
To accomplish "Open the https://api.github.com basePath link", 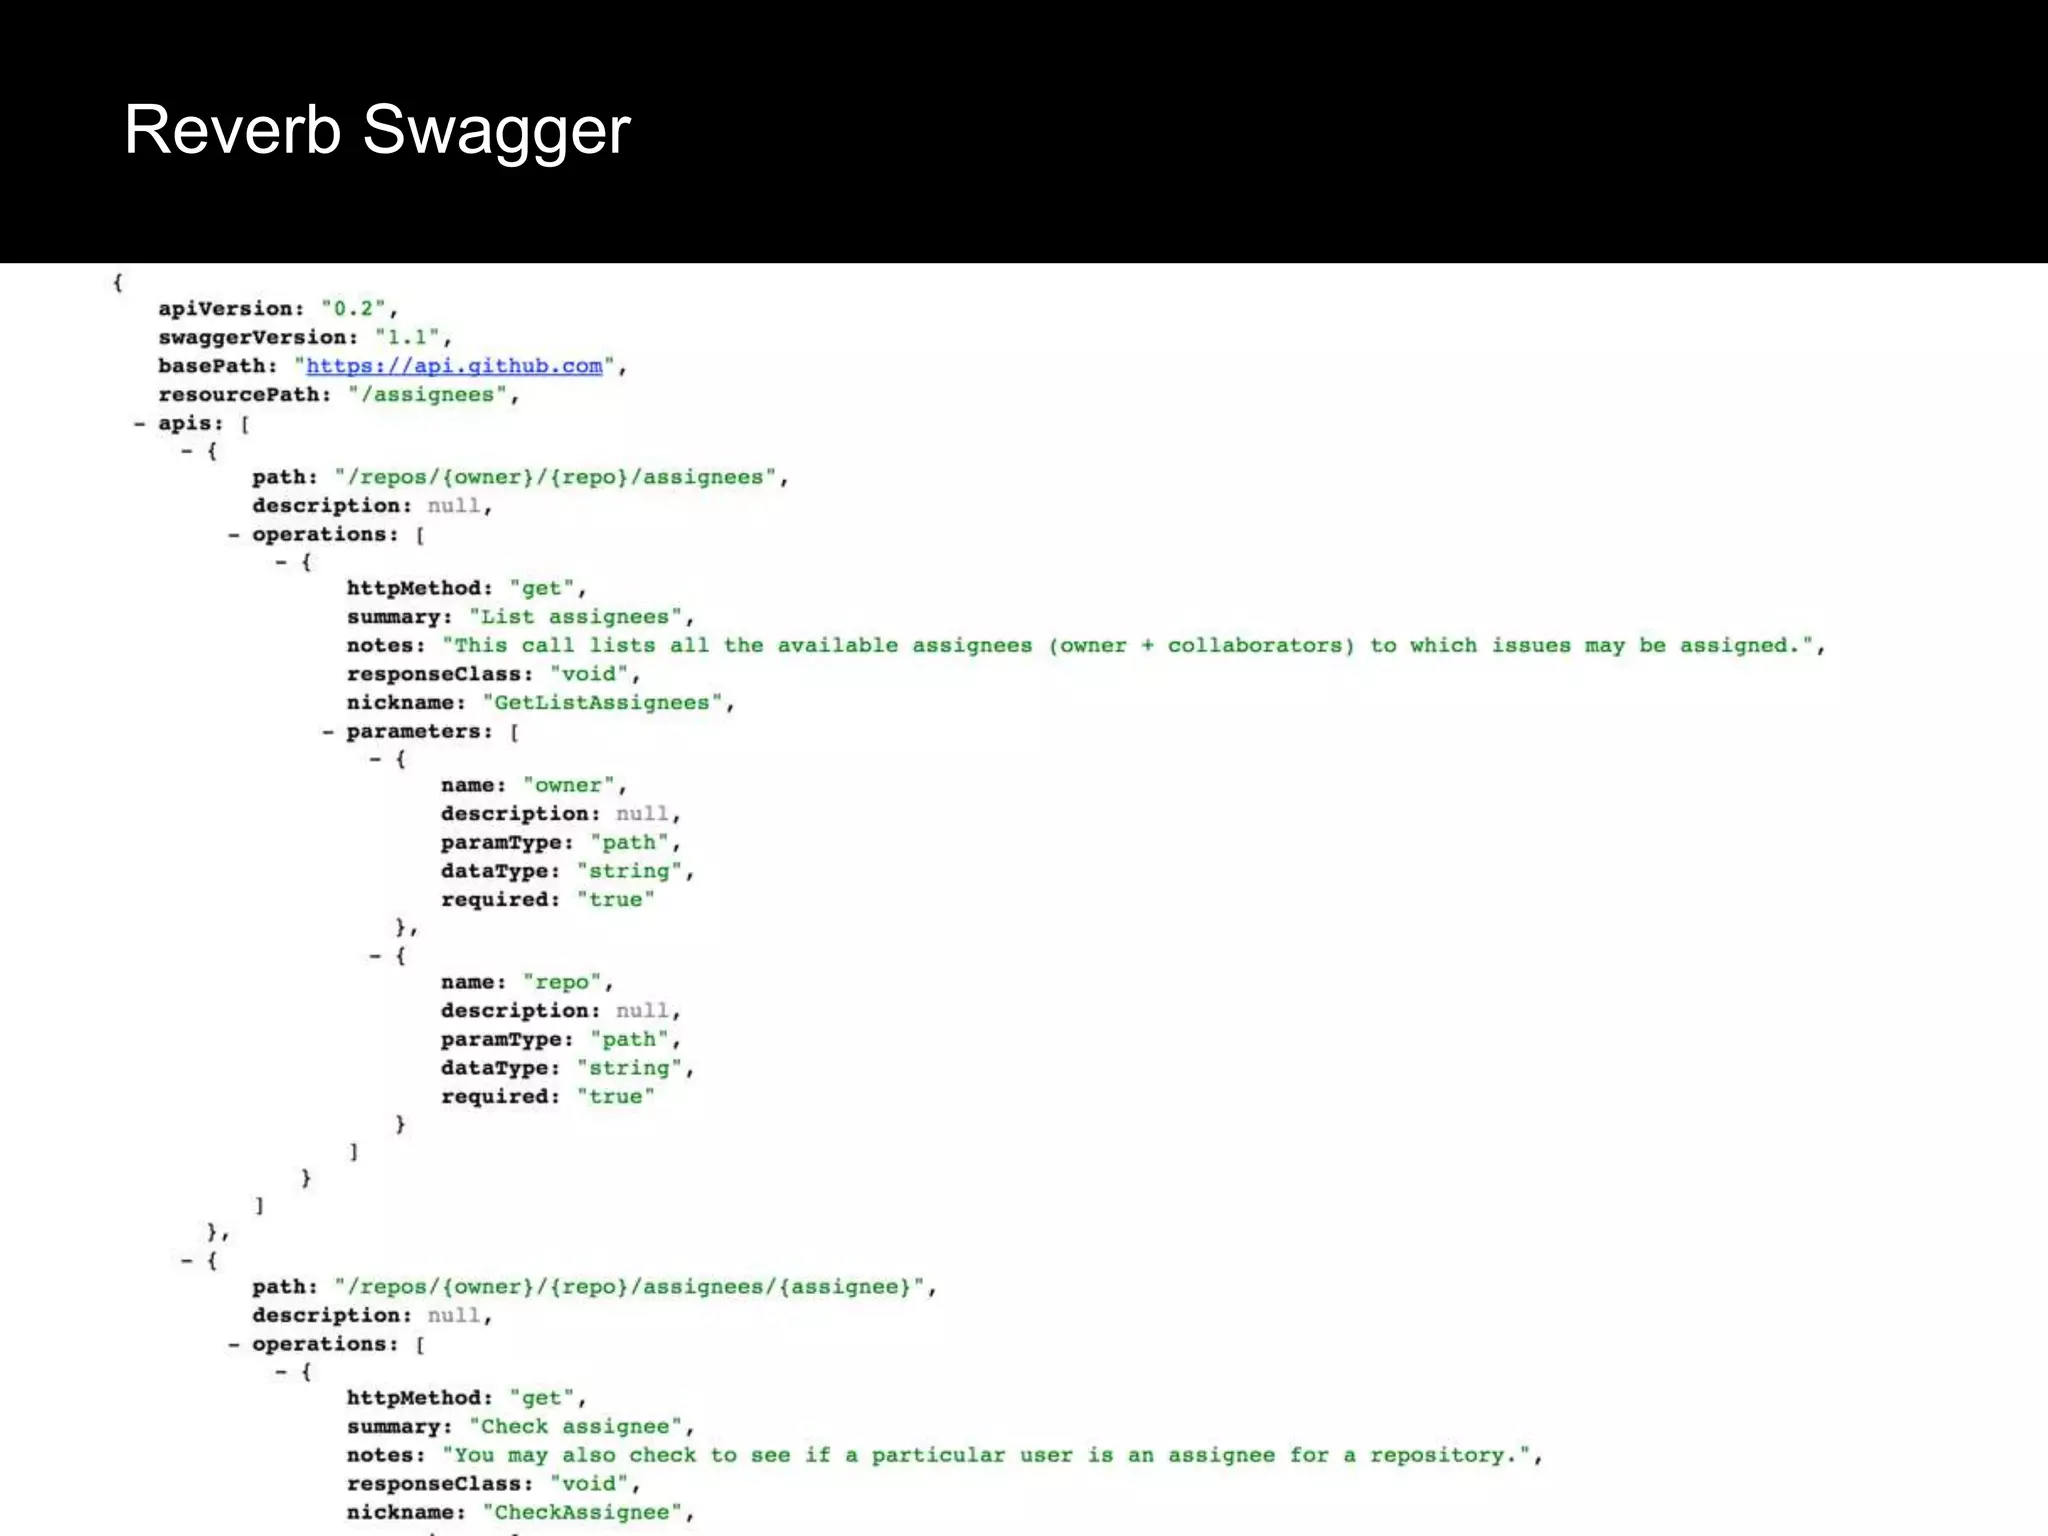I will point(454,366).
